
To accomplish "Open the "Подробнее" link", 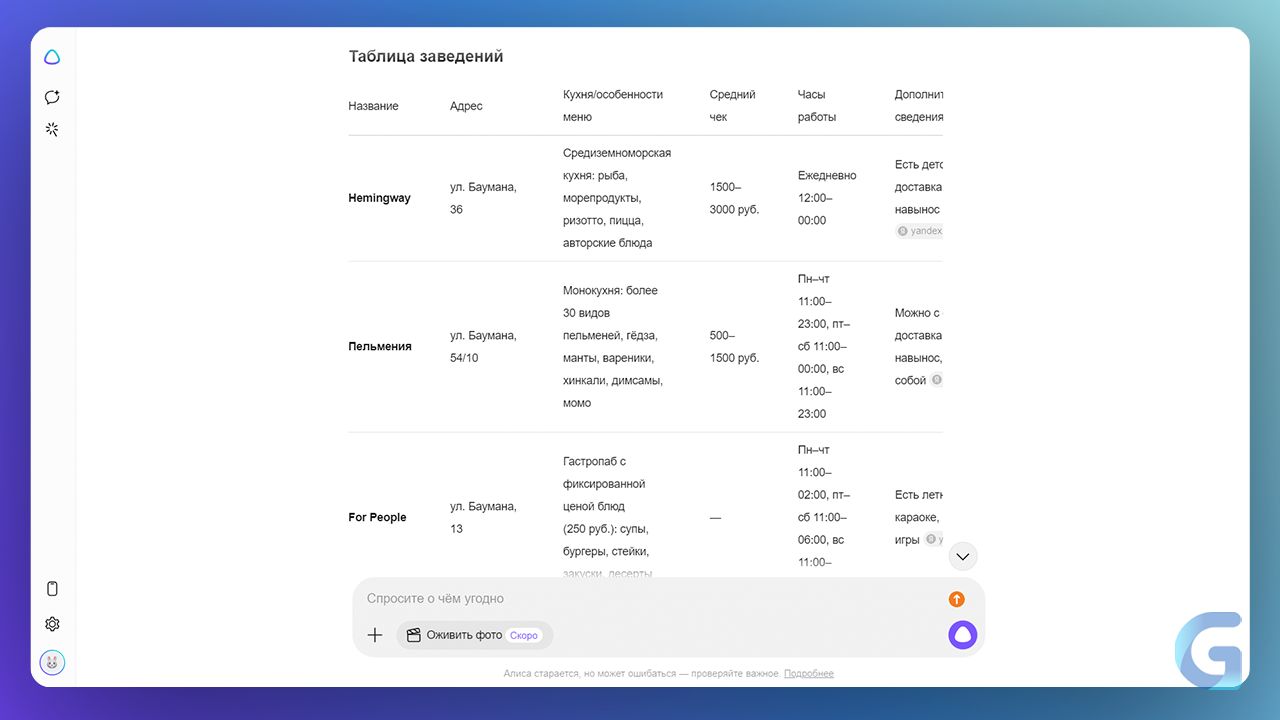I will [808, 674].
